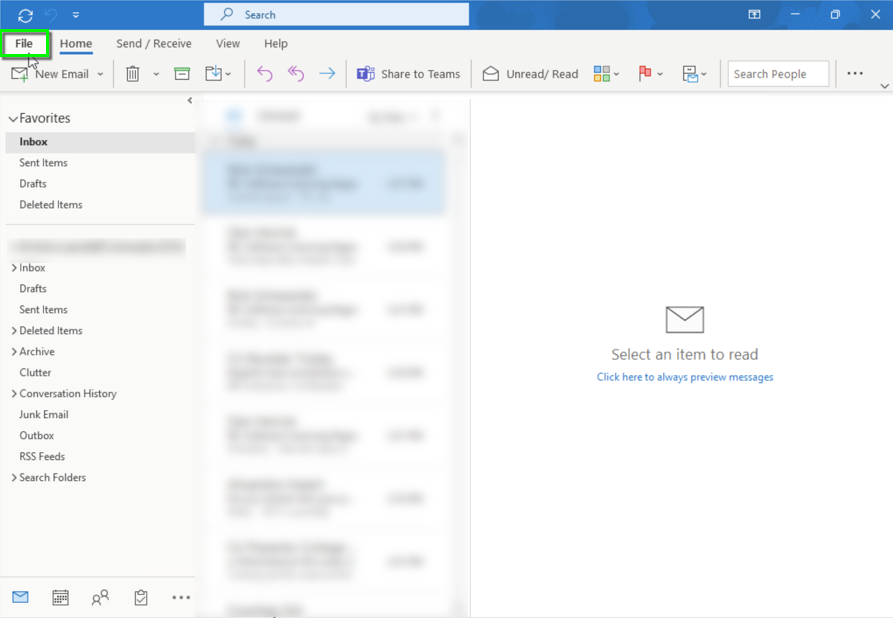Expand the account's Deleted Items chevron

(x=14, y=331)
